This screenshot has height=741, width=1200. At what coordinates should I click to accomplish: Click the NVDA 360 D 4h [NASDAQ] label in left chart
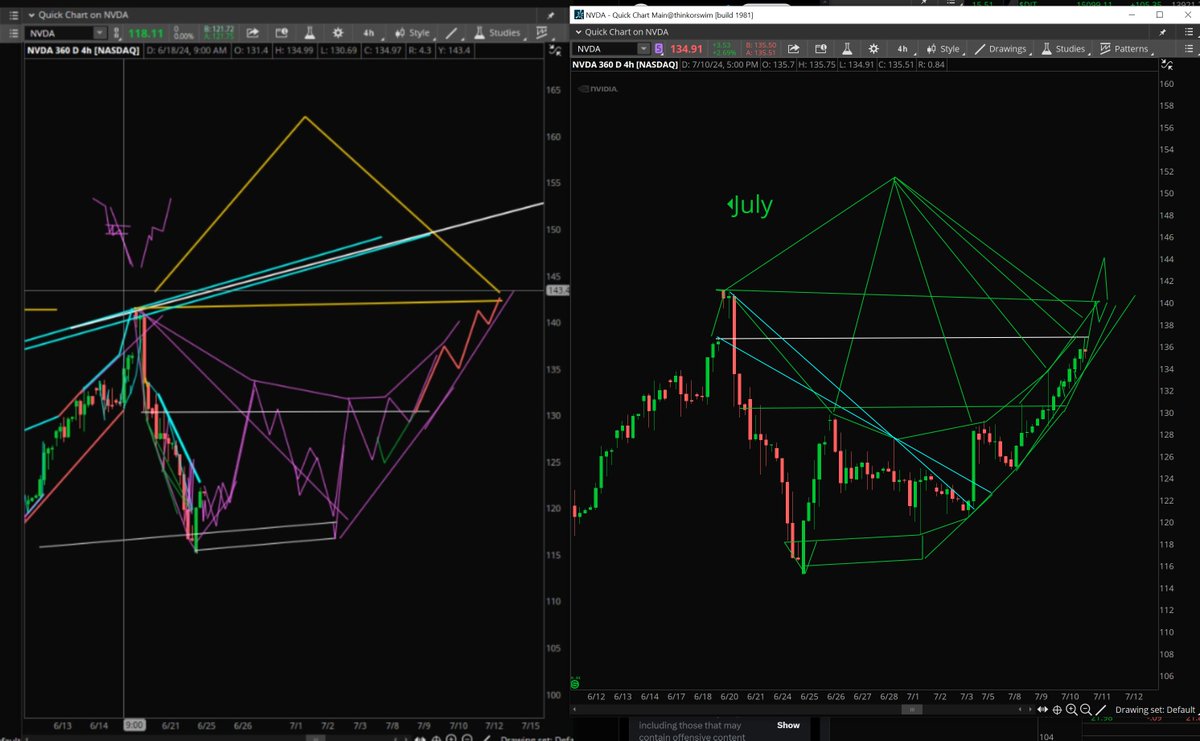click(82, 50)
